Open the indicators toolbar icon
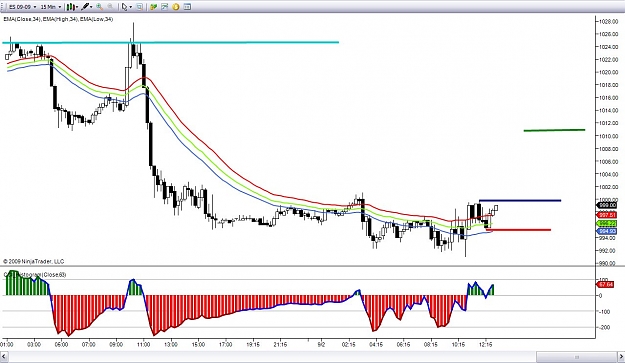Image resolution: width=625 pixels, height=363 pixels. pyautogui.click(x=153, y=7)
